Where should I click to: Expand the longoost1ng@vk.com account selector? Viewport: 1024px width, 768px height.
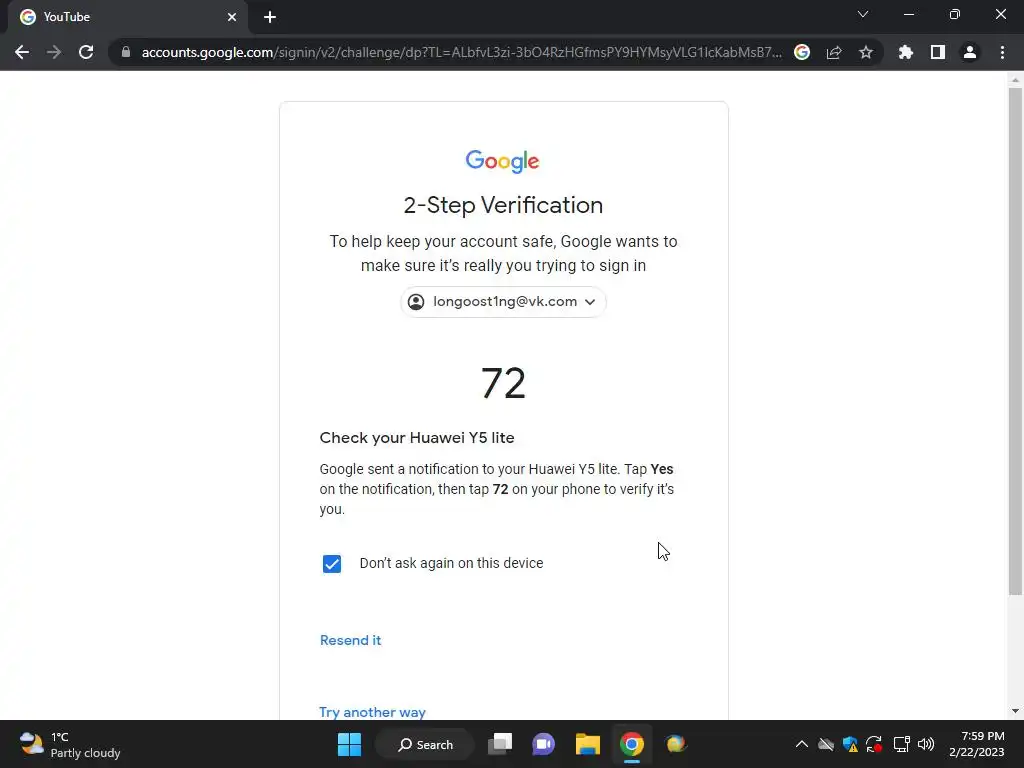coord(503,302)
